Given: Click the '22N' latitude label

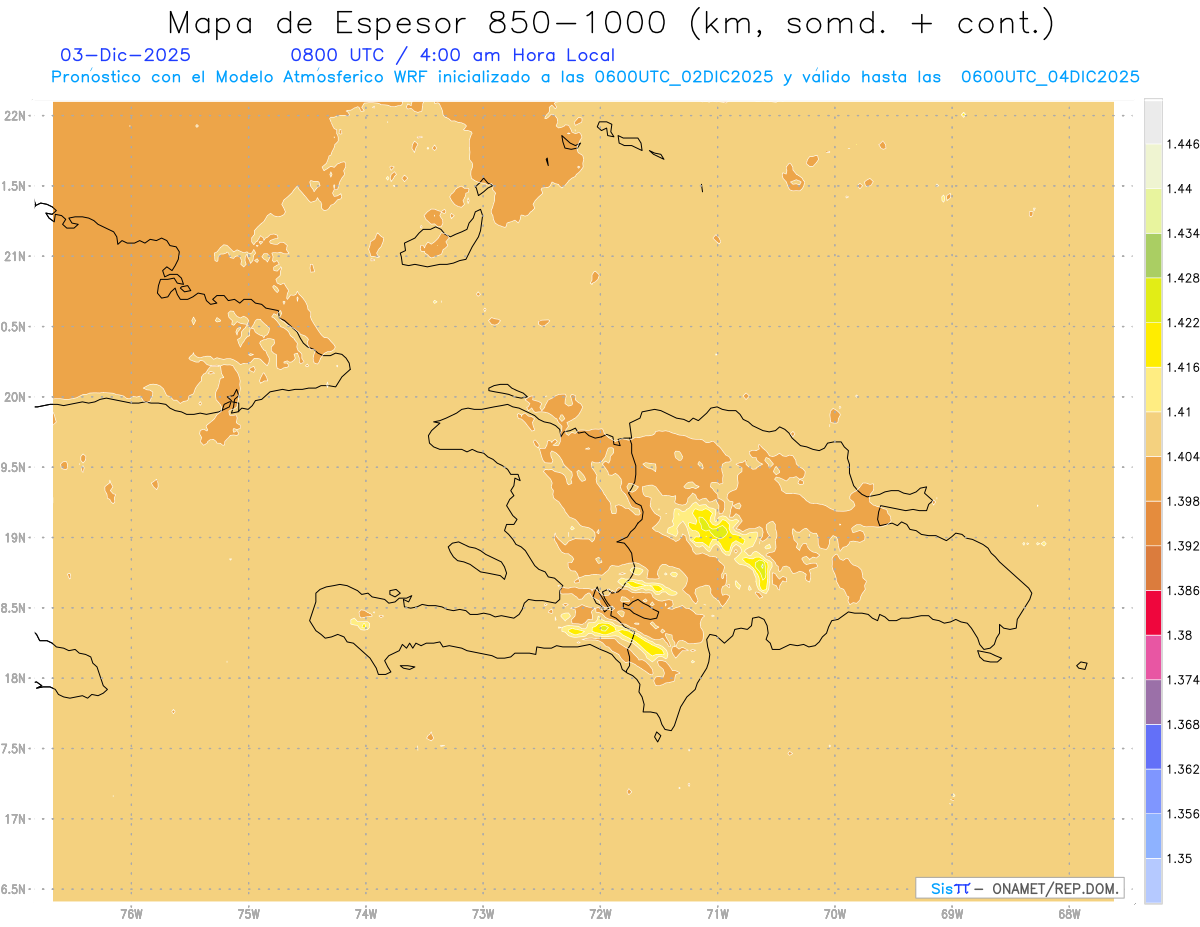Looking at the screenshot, I should click(x=15, y=116).
